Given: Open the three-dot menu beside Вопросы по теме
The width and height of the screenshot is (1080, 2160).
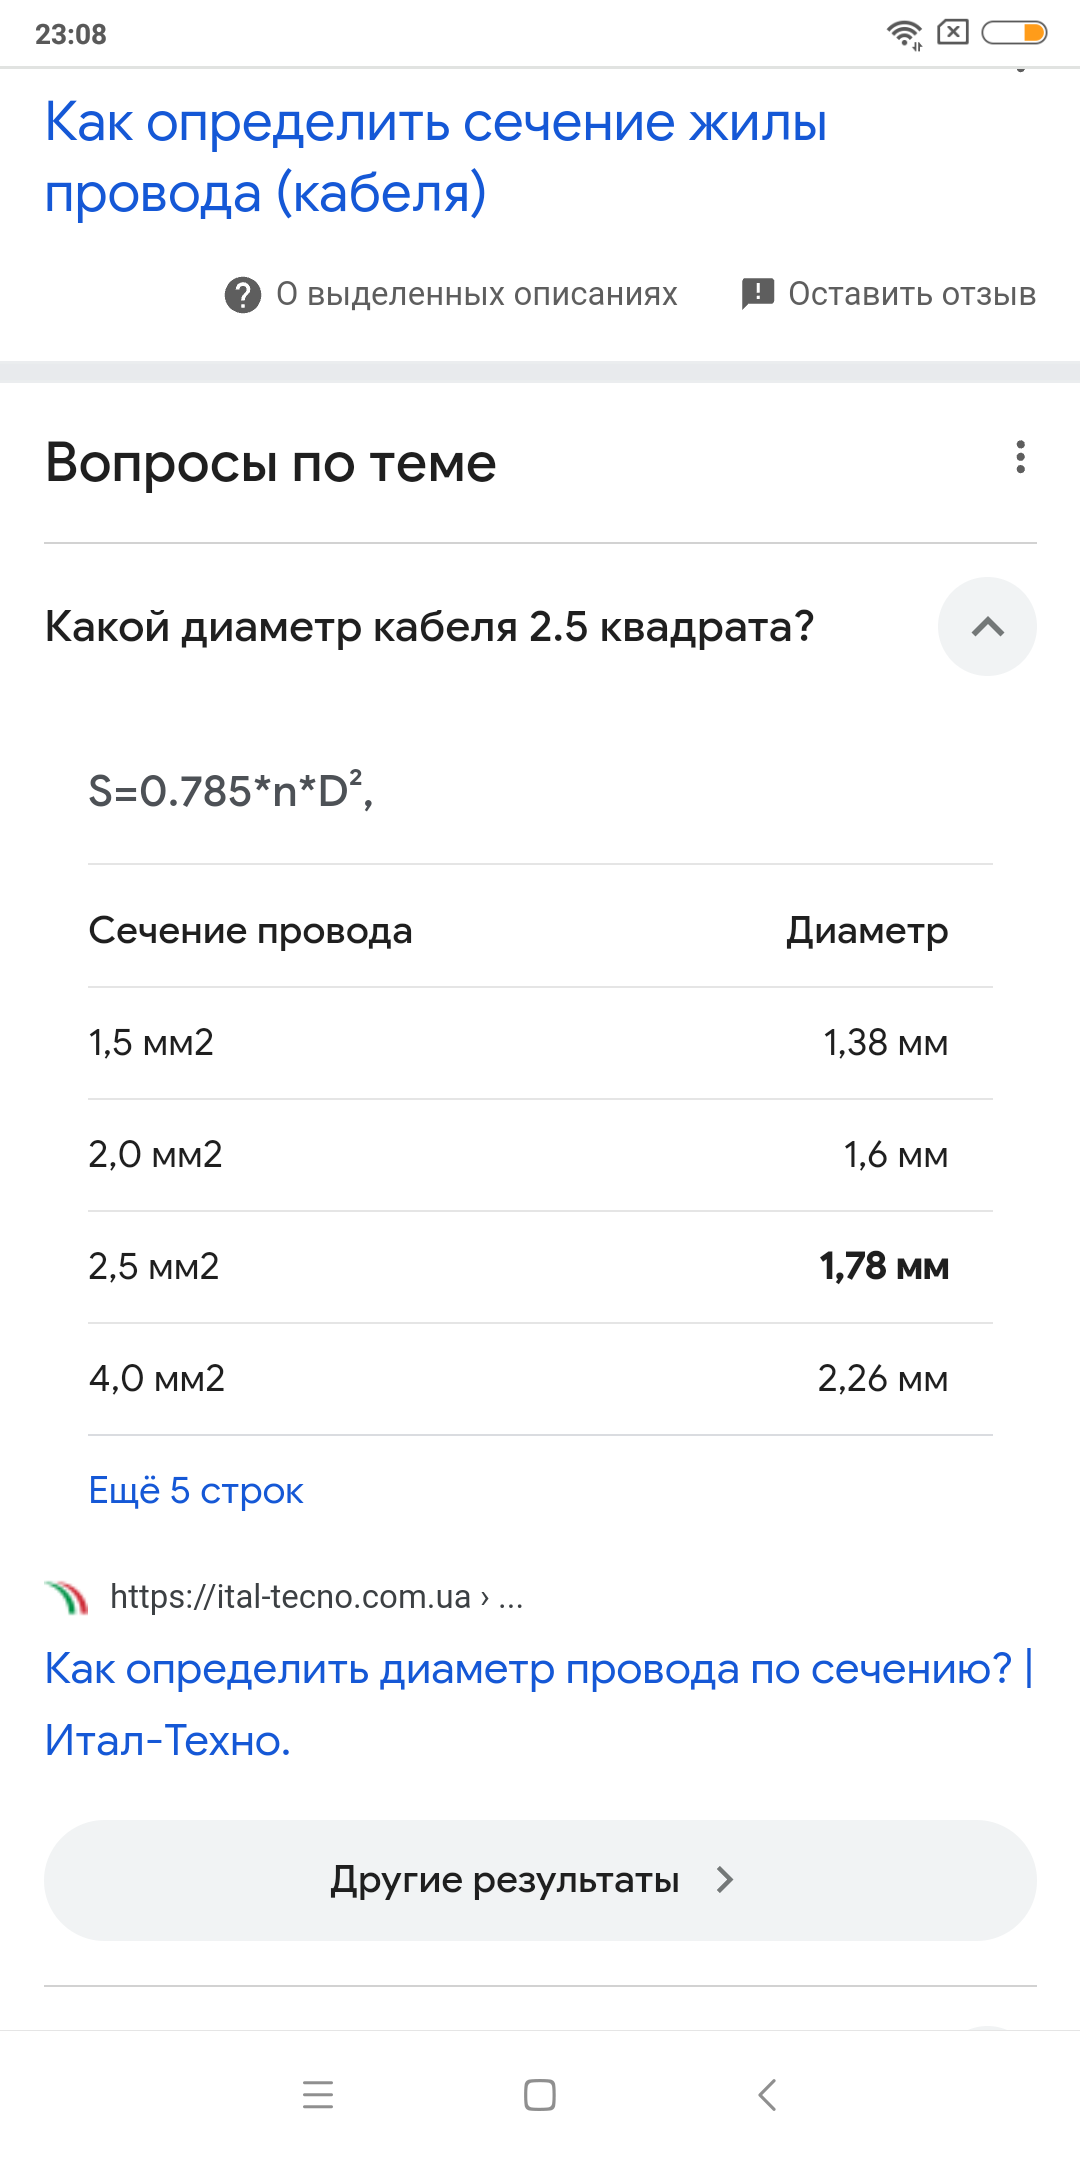Looking at the screenshot, I should pyautogui.click(x=1020, y=457).
